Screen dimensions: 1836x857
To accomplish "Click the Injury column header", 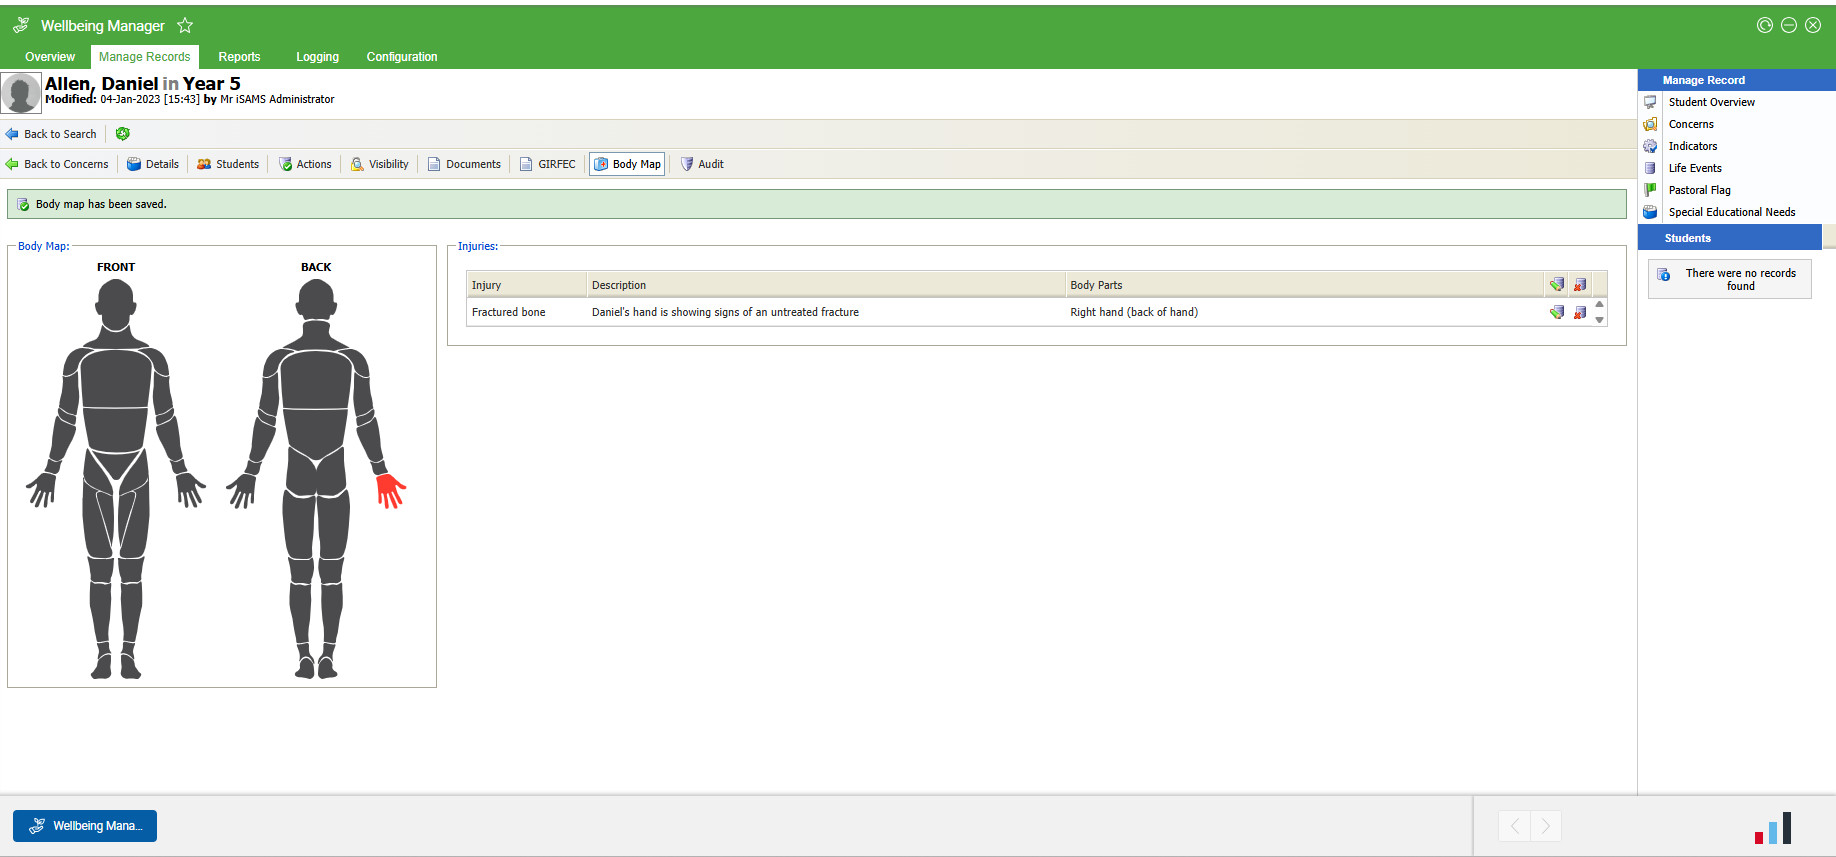I will [526, 285].
